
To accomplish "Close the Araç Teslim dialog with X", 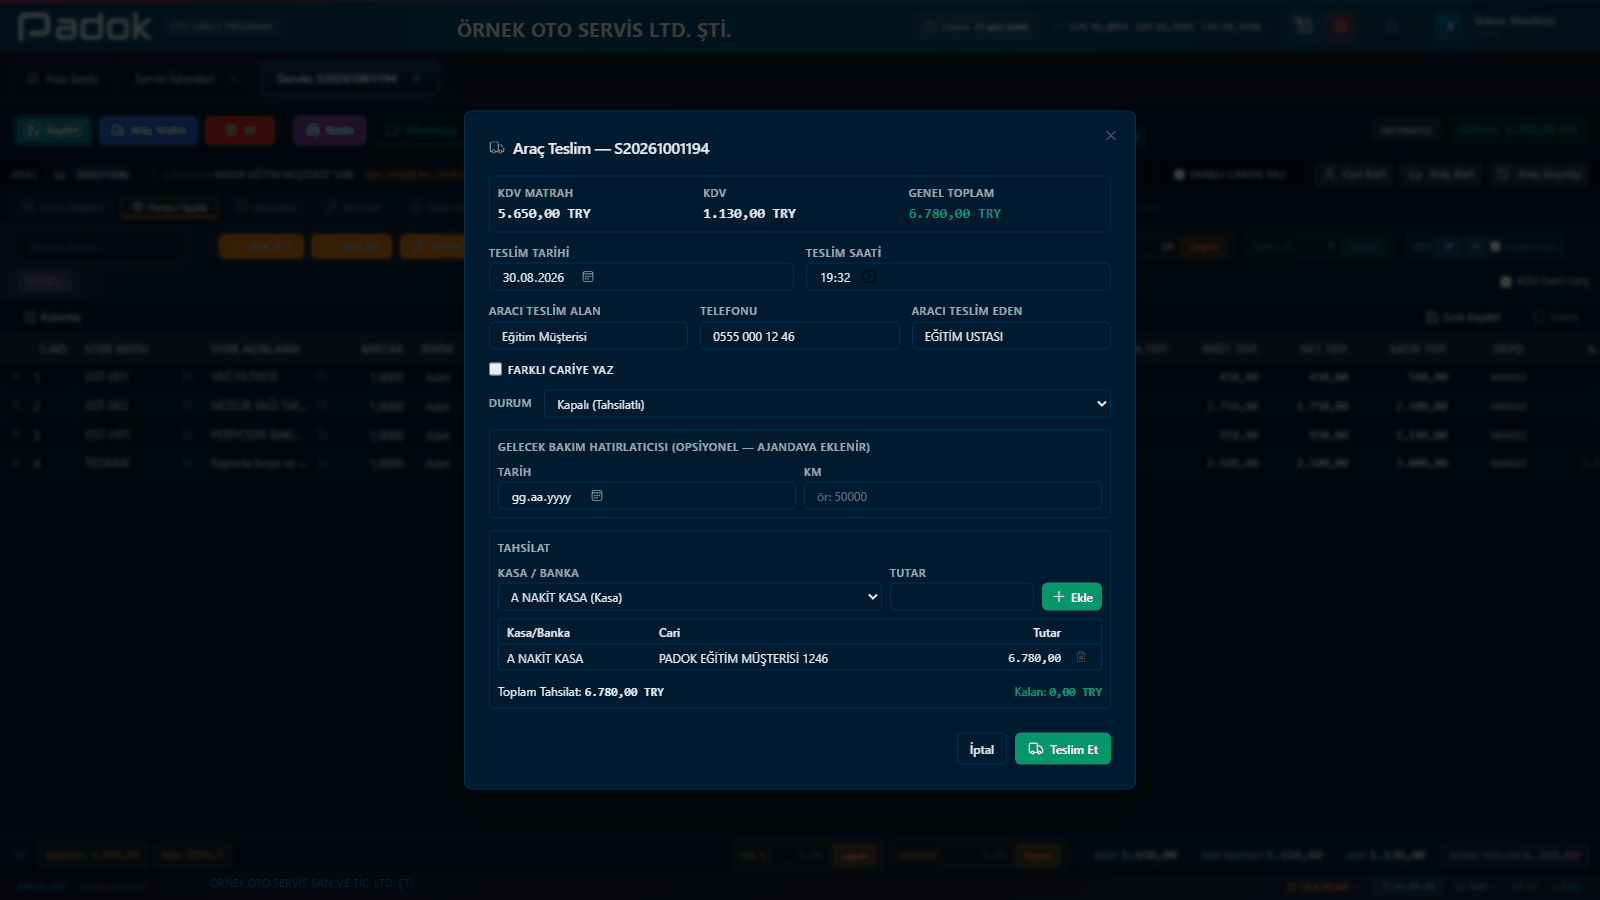I will coord(1111,136).
